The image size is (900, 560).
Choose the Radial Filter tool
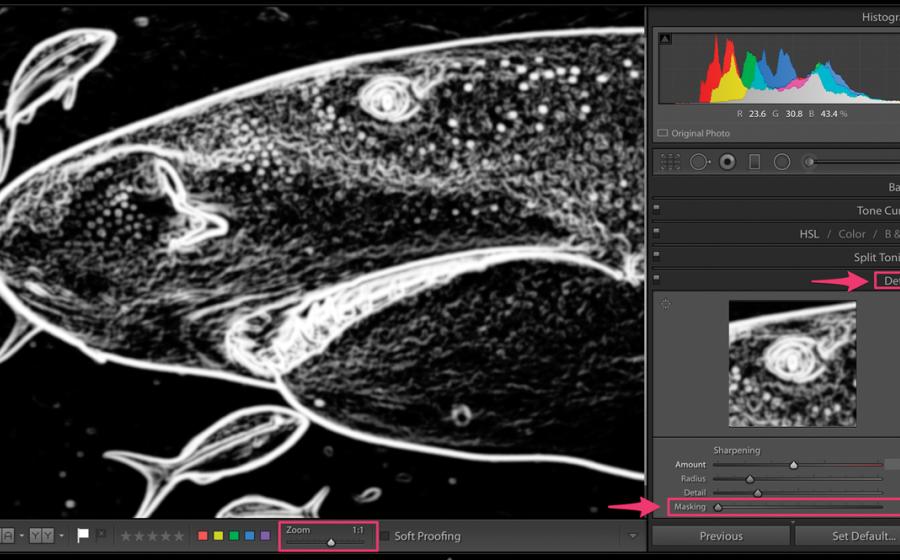coord(782,162)
